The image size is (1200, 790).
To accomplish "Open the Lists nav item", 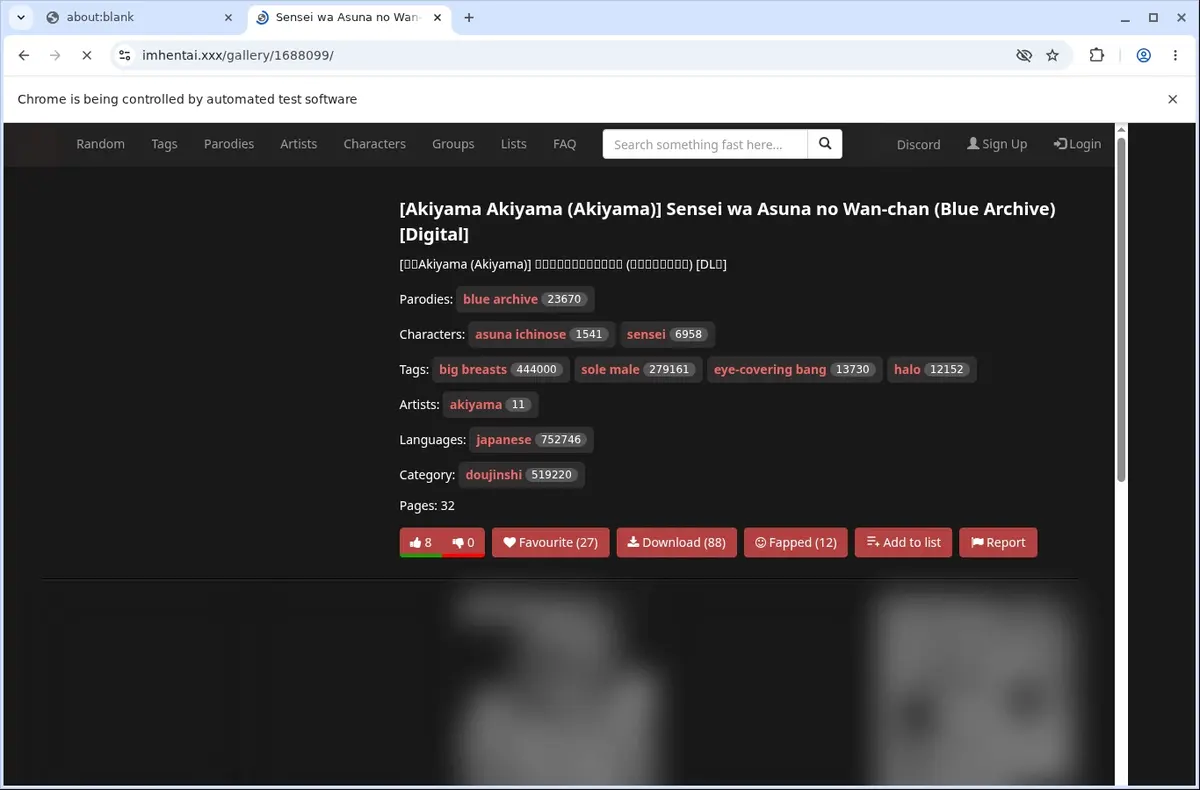I will point(513,144).
